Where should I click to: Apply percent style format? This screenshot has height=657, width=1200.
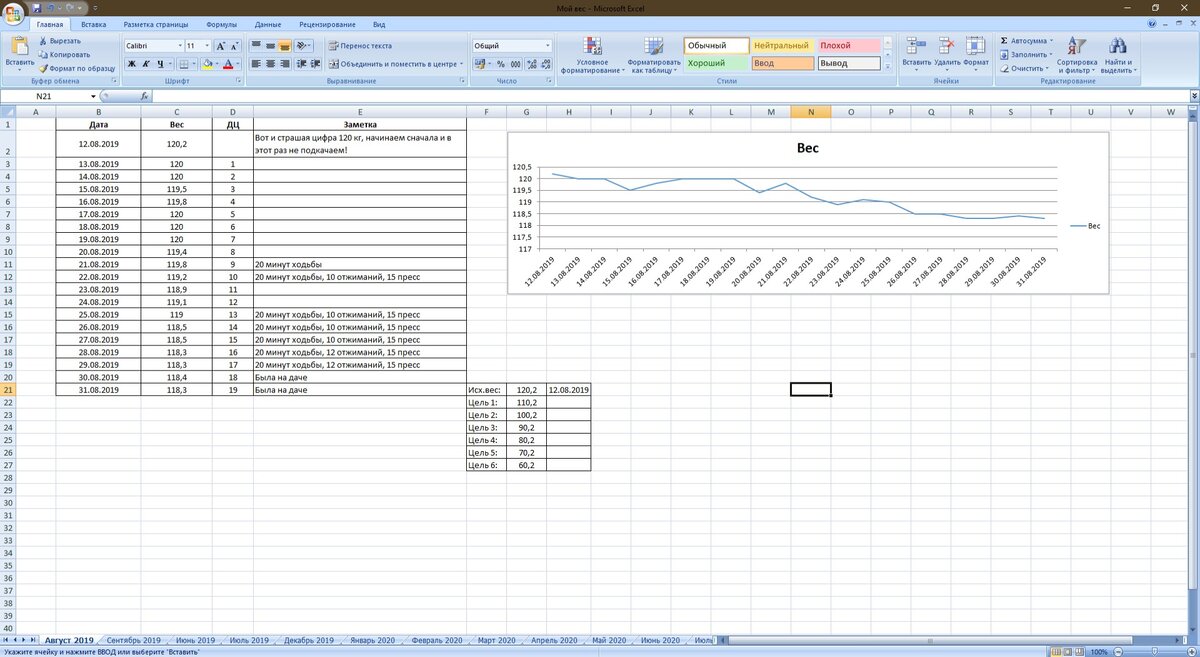point(501,64)
